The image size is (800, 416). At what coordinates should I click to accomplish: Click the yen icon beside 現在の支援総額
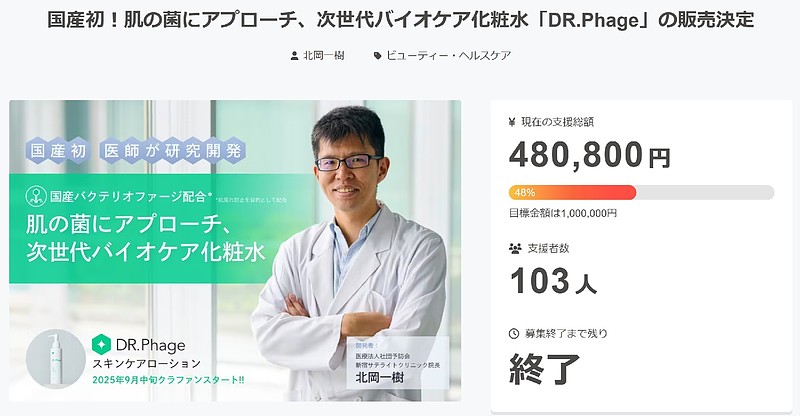(513, 122)
